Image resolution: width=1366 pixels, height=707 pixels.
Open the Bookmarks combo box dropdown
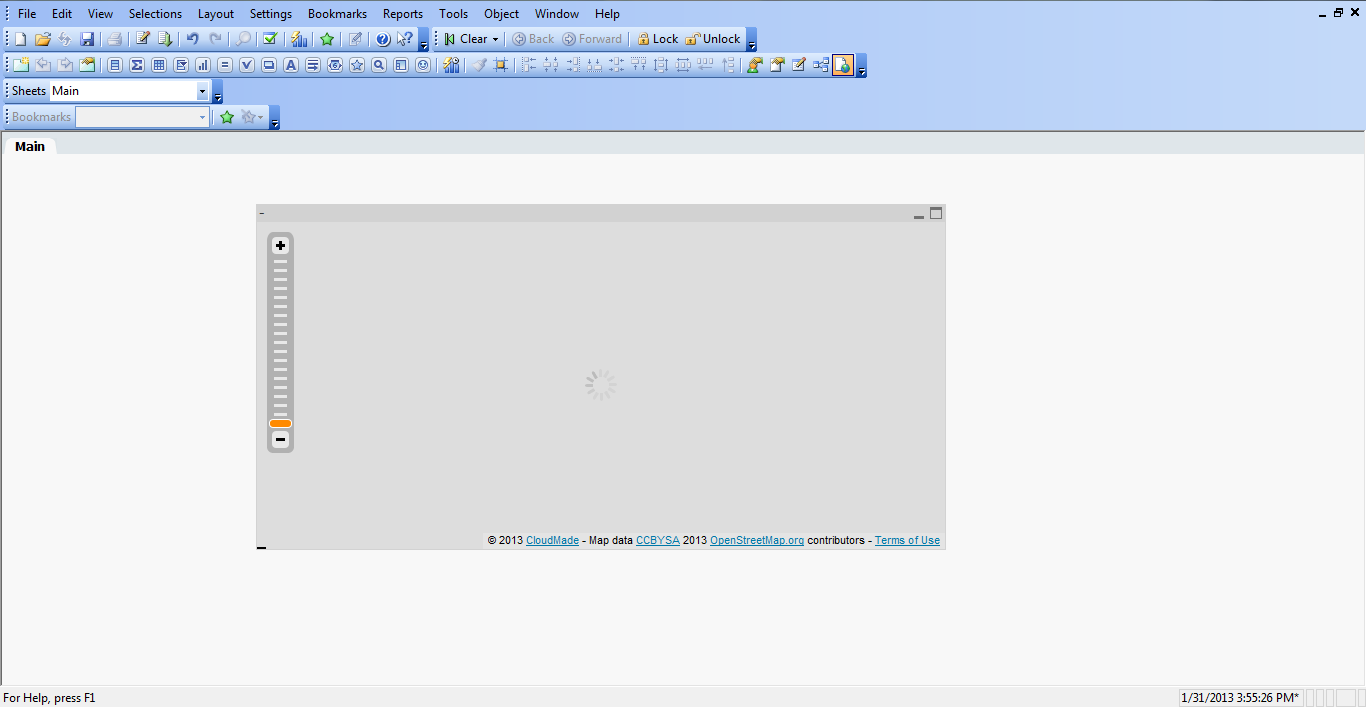coord(202,117)
